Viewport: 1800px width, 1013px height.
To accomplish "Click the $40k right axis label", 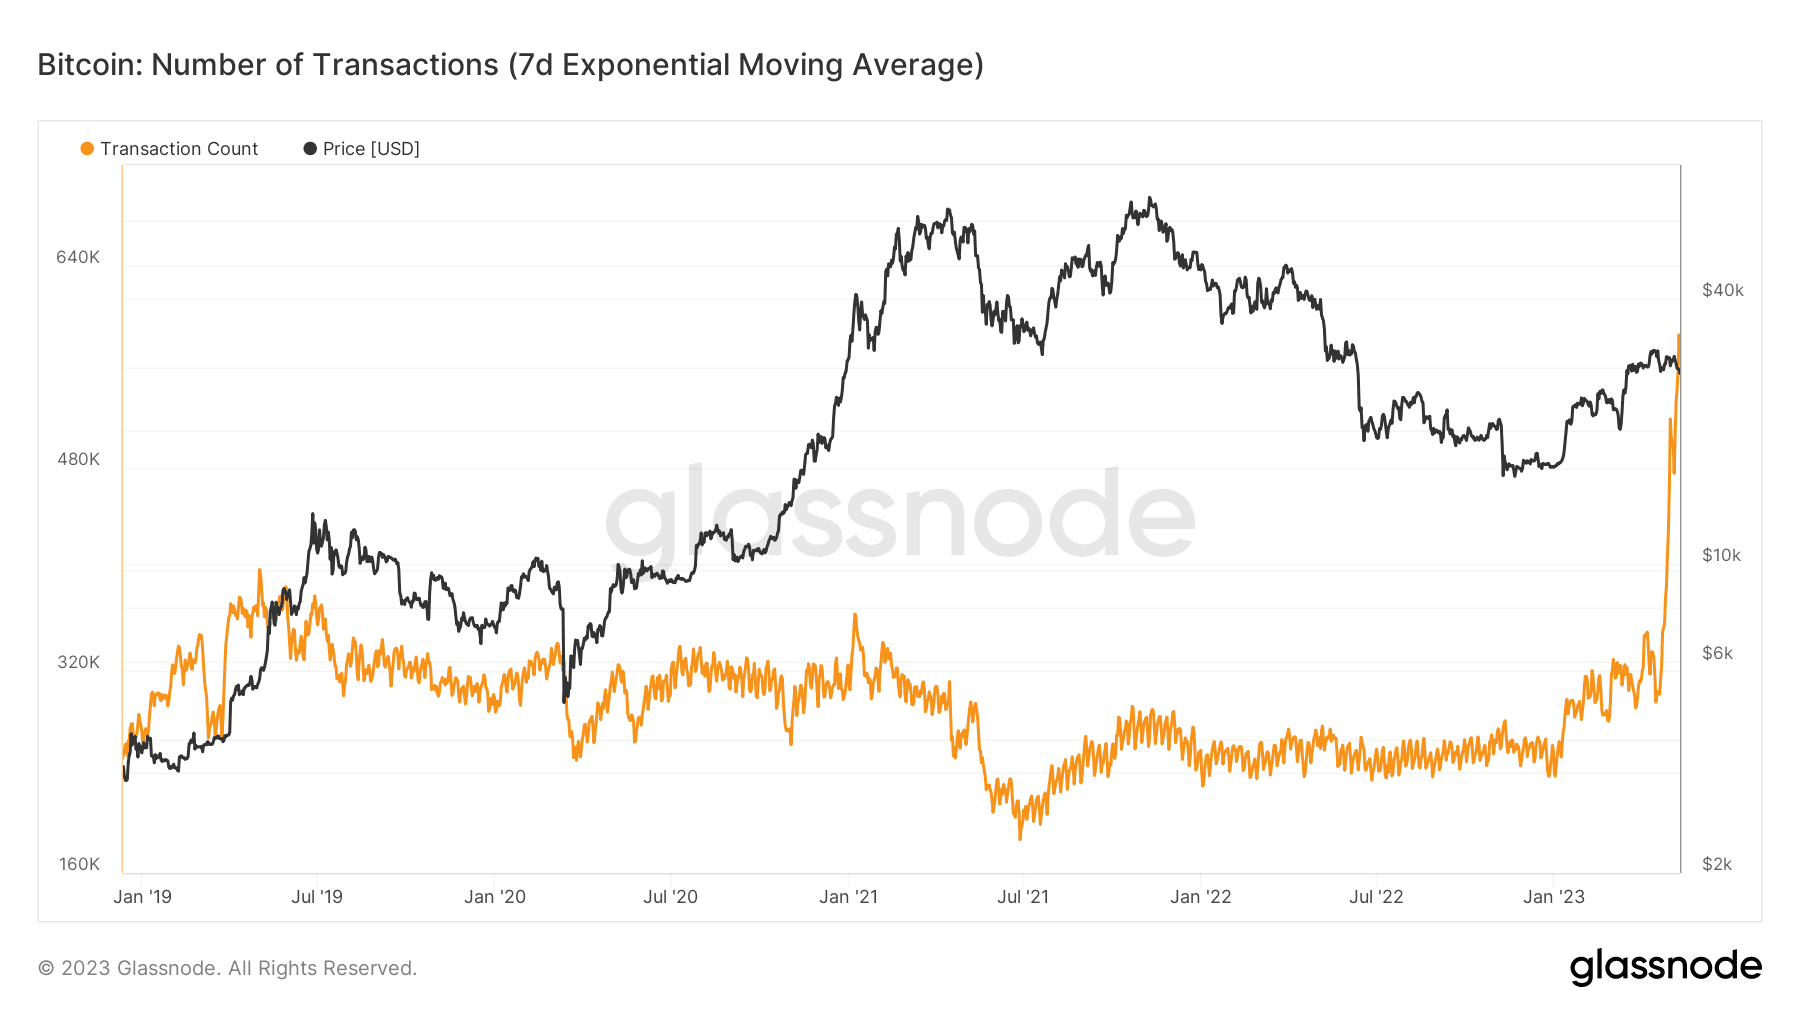I will 1723,290.
